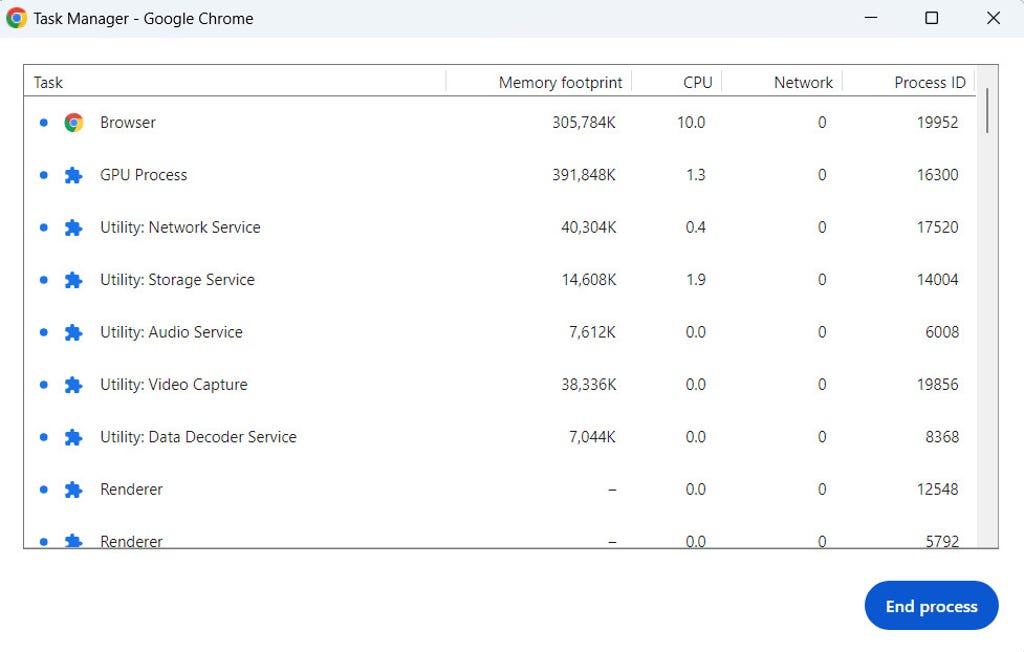Maximize the Task Manager window

point(931,18)
